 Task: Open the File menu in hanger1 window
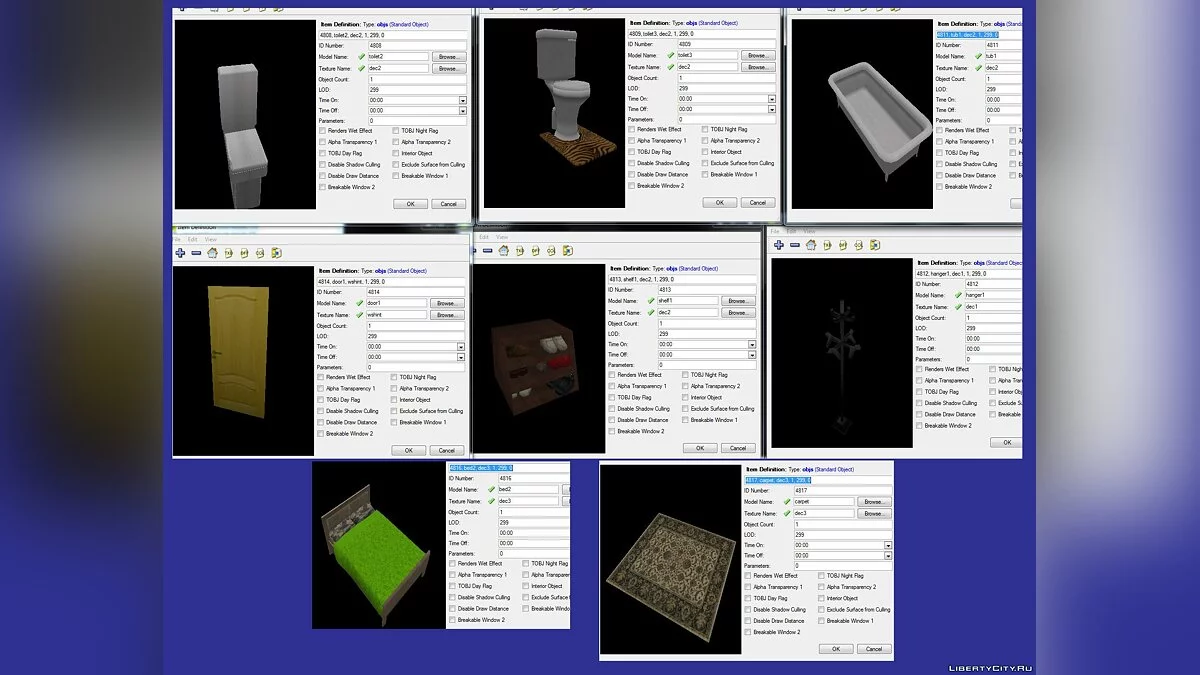(774, 232)
